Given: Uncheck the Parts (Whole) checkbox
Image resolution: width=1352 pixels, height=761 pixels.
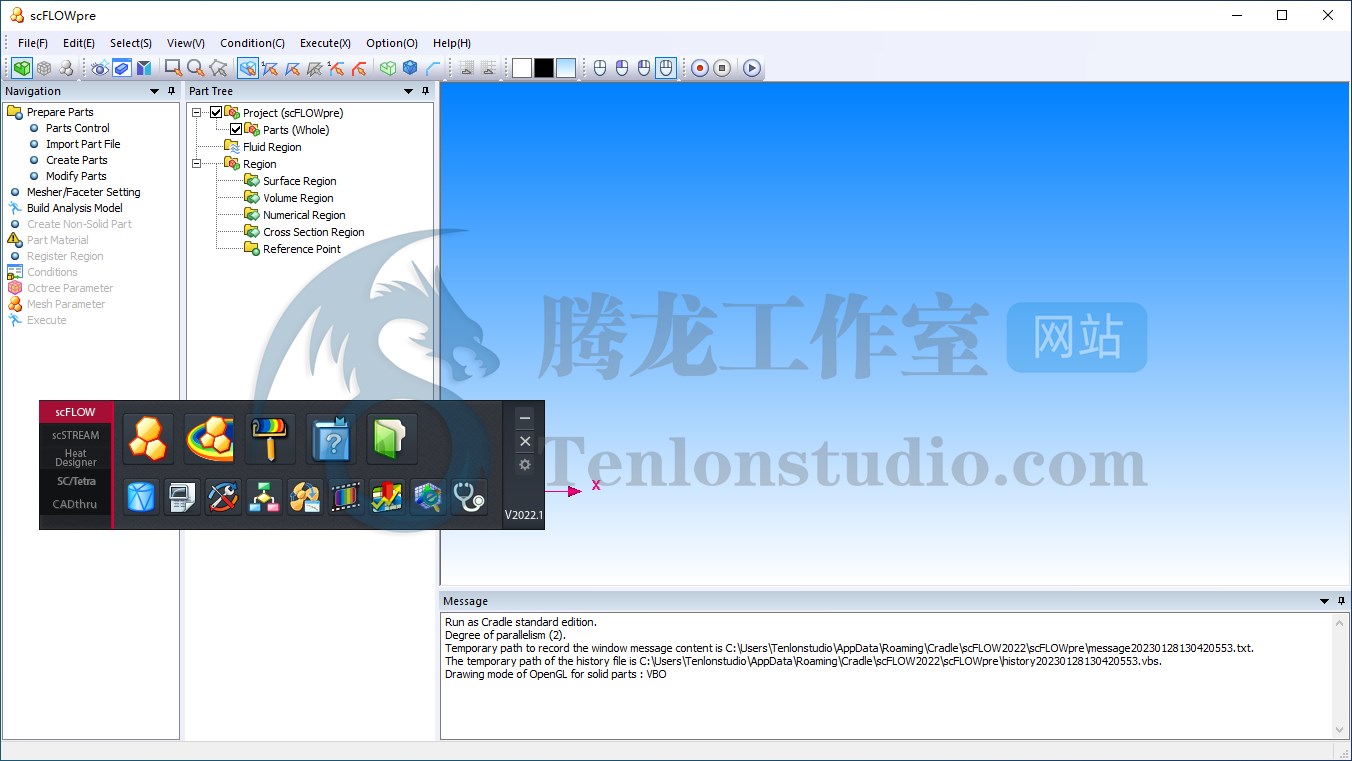Looking at the screenshot, I should pyautogui.click(x=236, y=130).
